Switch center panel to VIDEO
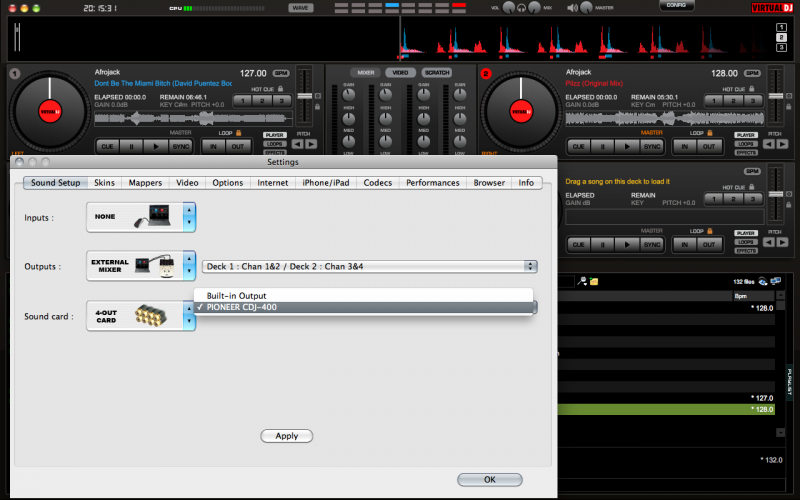Screen dimensions: 800x500 tap(401, 72)
